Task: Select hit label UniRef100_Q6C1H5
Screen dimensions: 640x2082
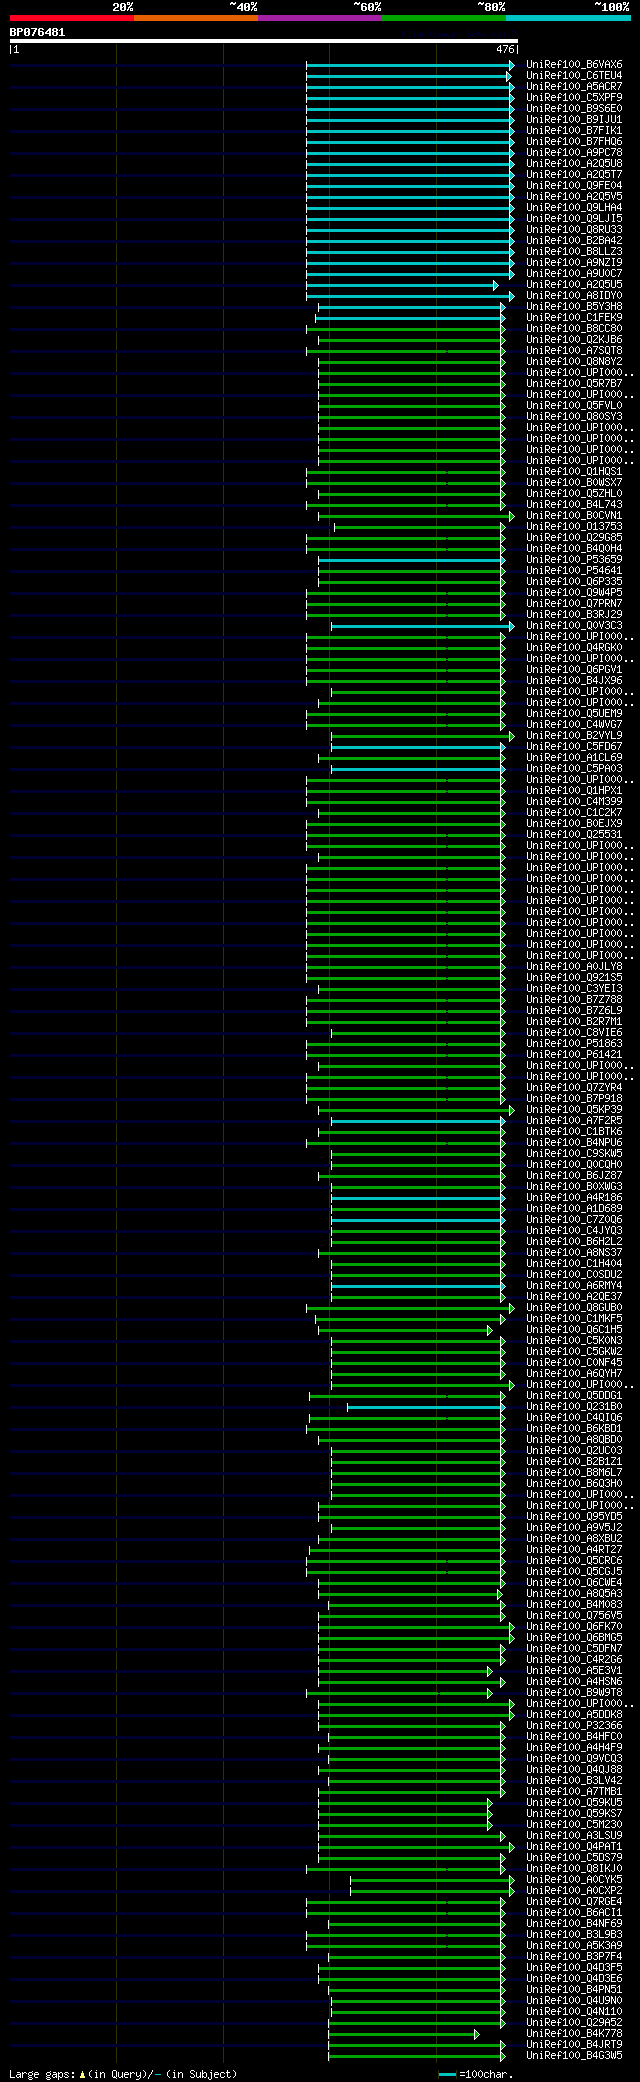Action: (x=574, y=1330)
